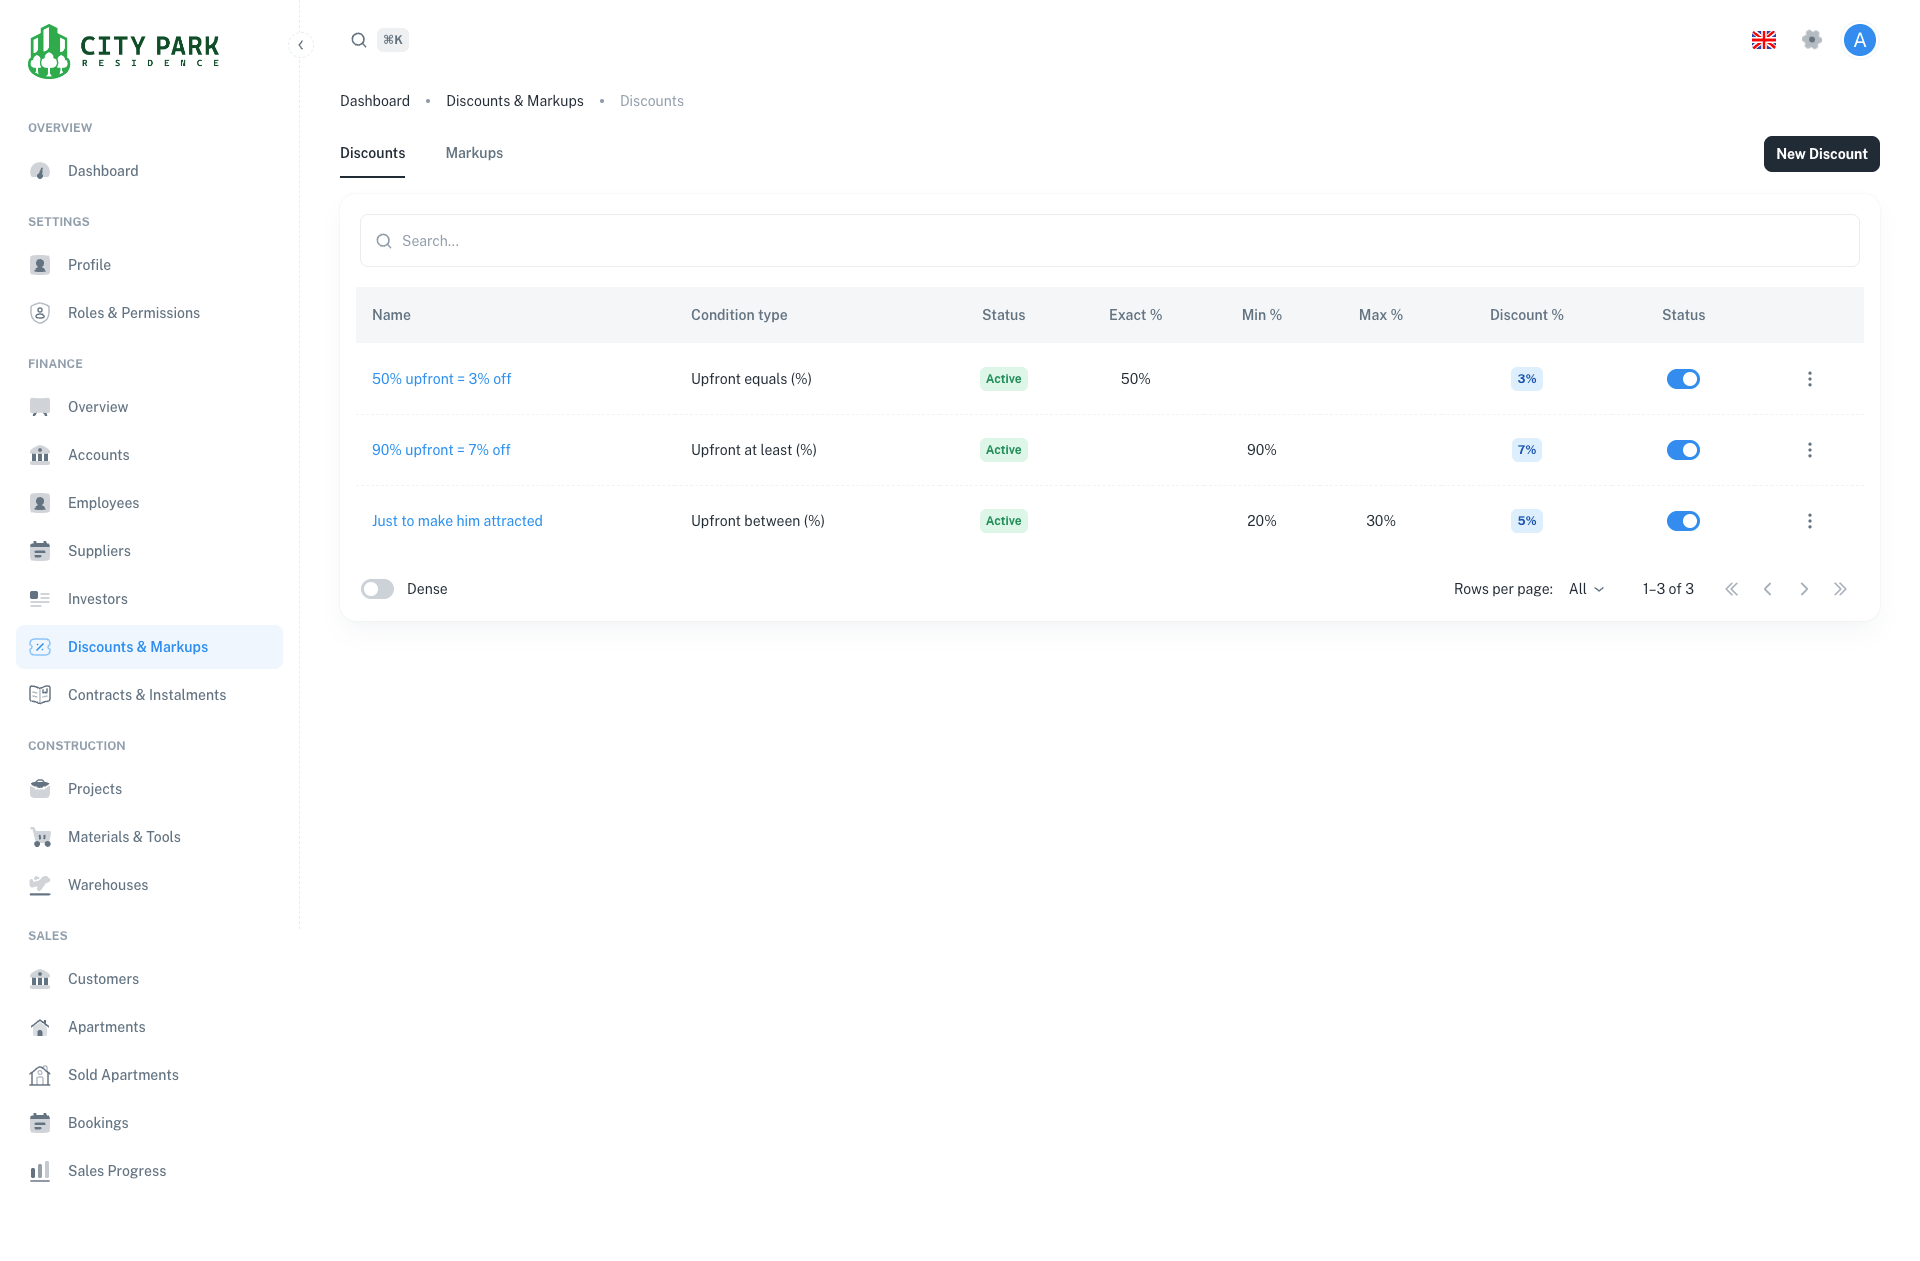Screen dimensions: 1920x1261
Task: Open Warehouses in the sidebar
Action: [108, 885]
